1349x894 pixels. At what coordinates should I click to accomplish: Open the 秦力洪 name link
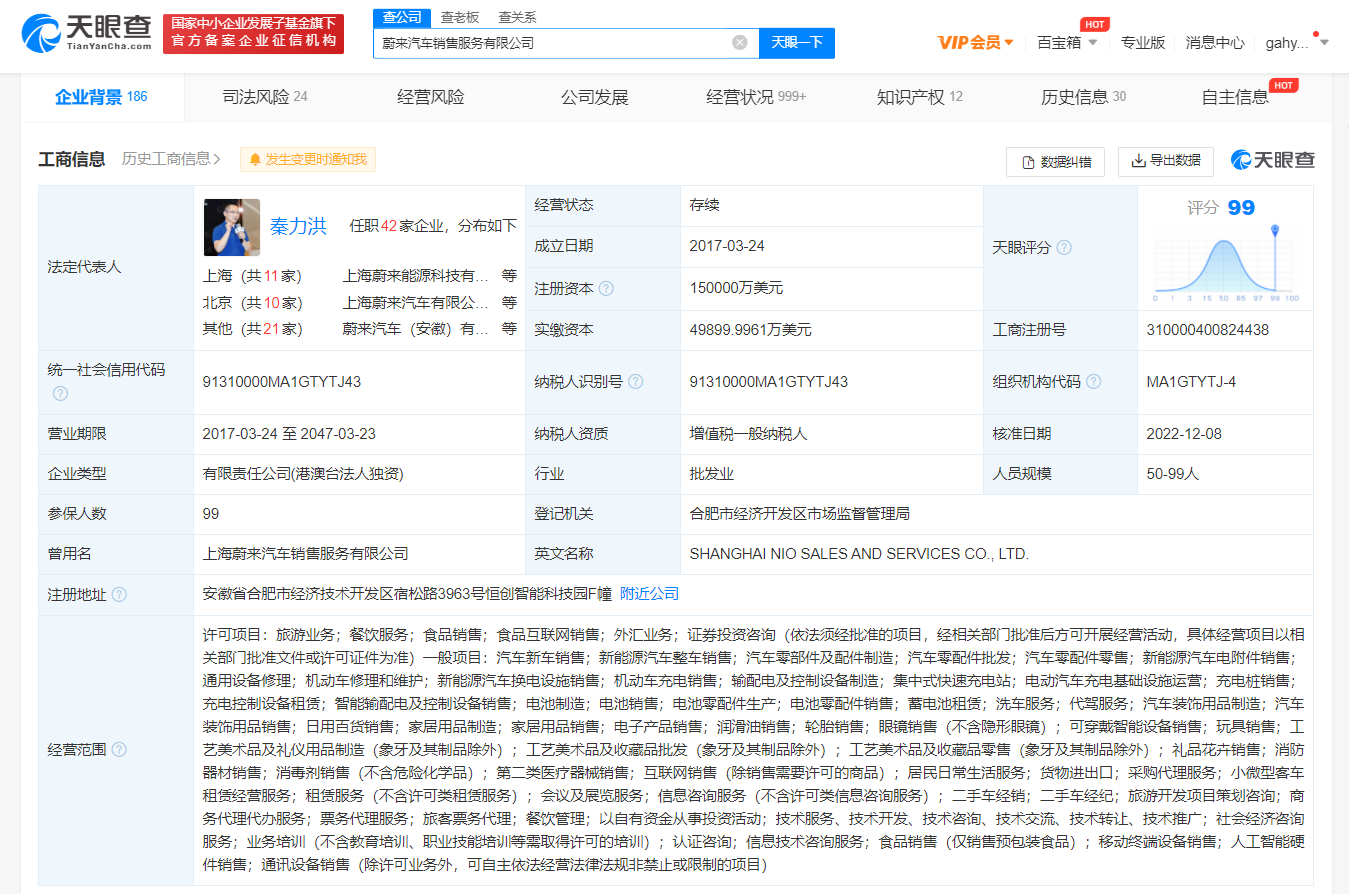click(x=298, y=226)
